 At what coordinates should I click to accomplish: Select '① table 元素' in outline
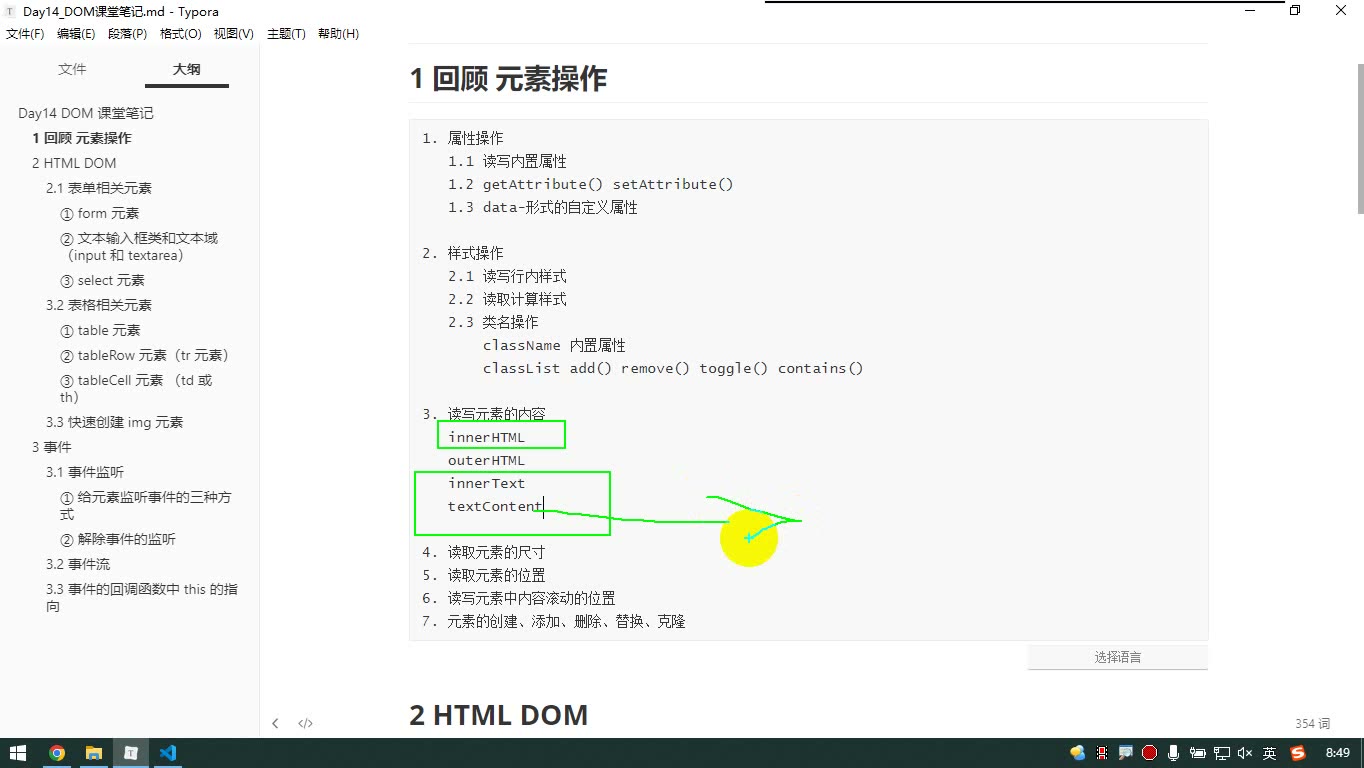[100, 330]
